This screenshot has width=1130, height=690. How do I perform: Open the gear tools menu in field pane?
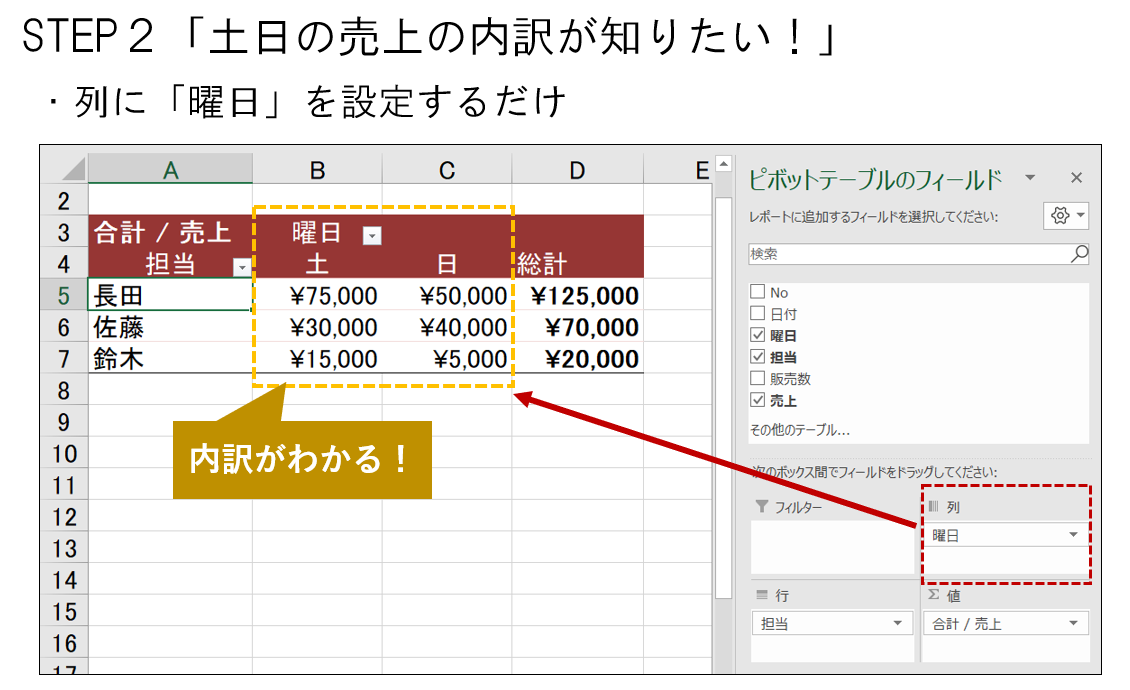coord(1067,216)
